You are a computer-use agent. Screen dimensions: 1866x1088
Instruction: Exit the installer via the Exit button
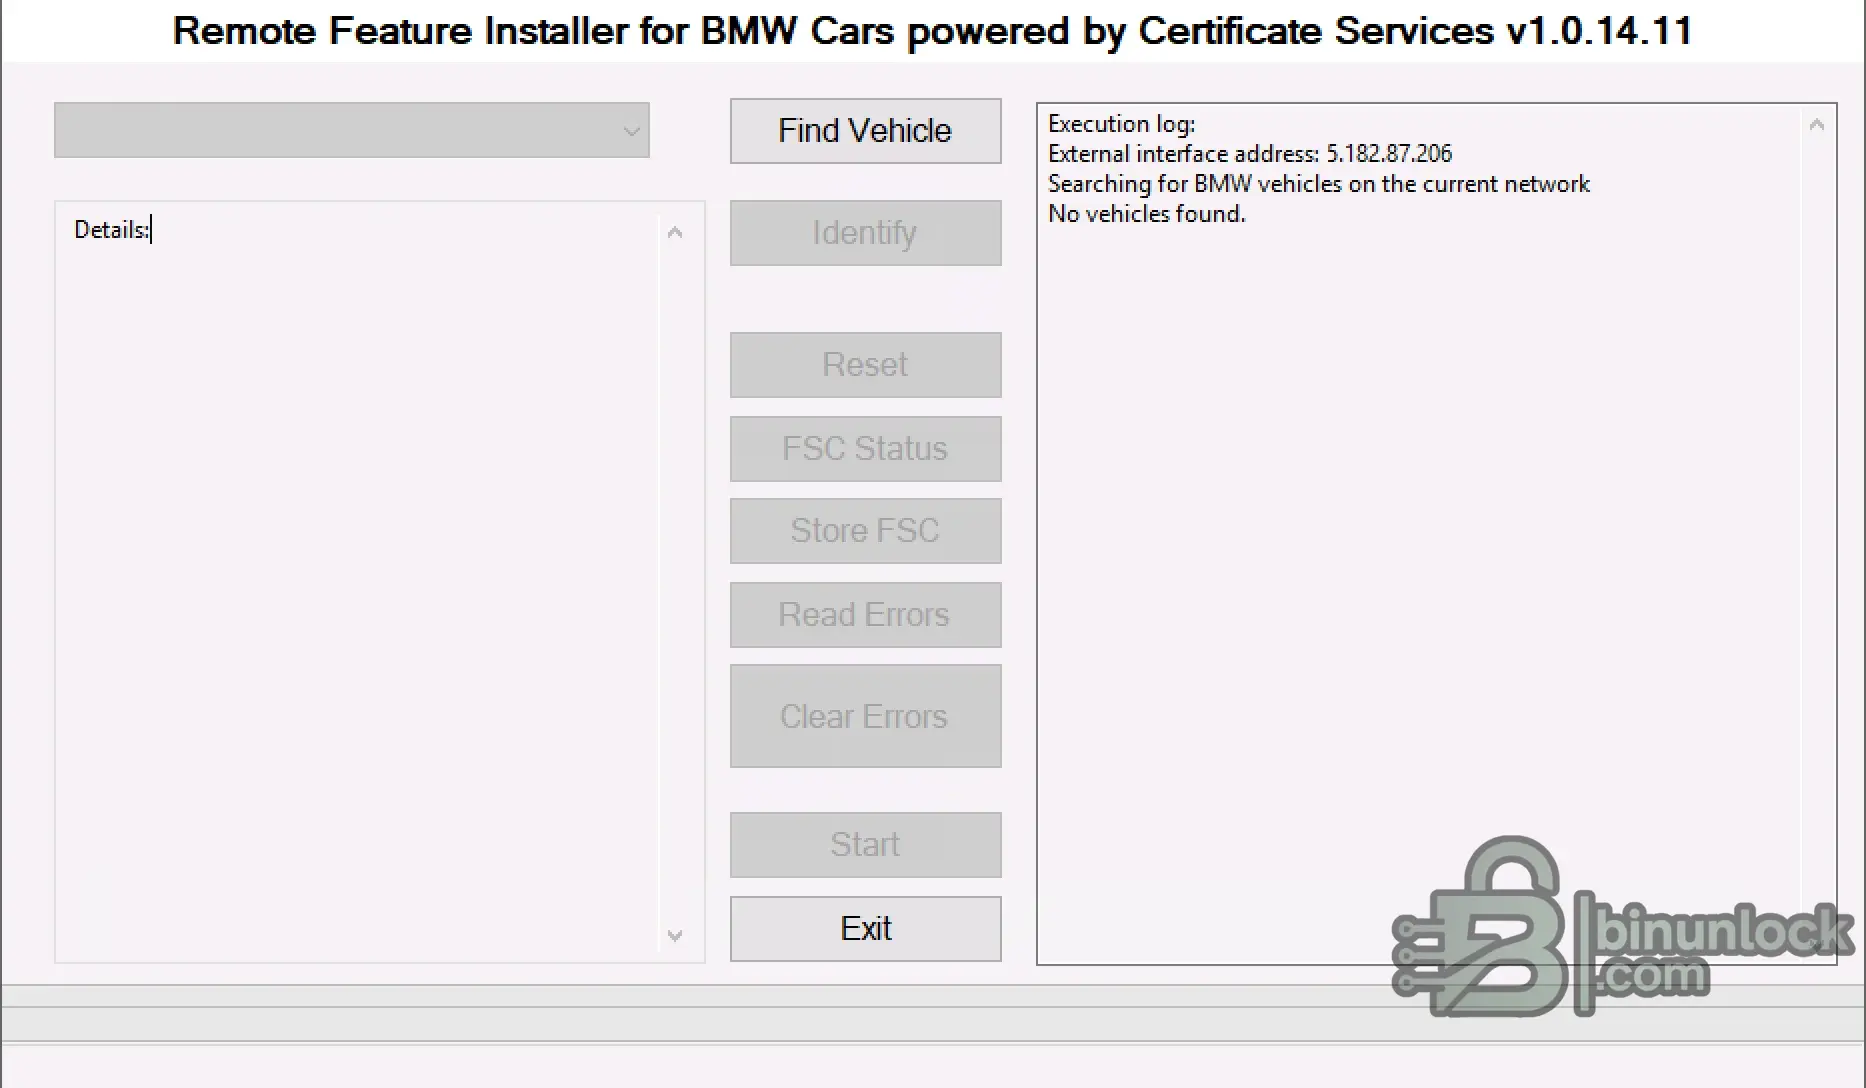(x=865, y=929)
